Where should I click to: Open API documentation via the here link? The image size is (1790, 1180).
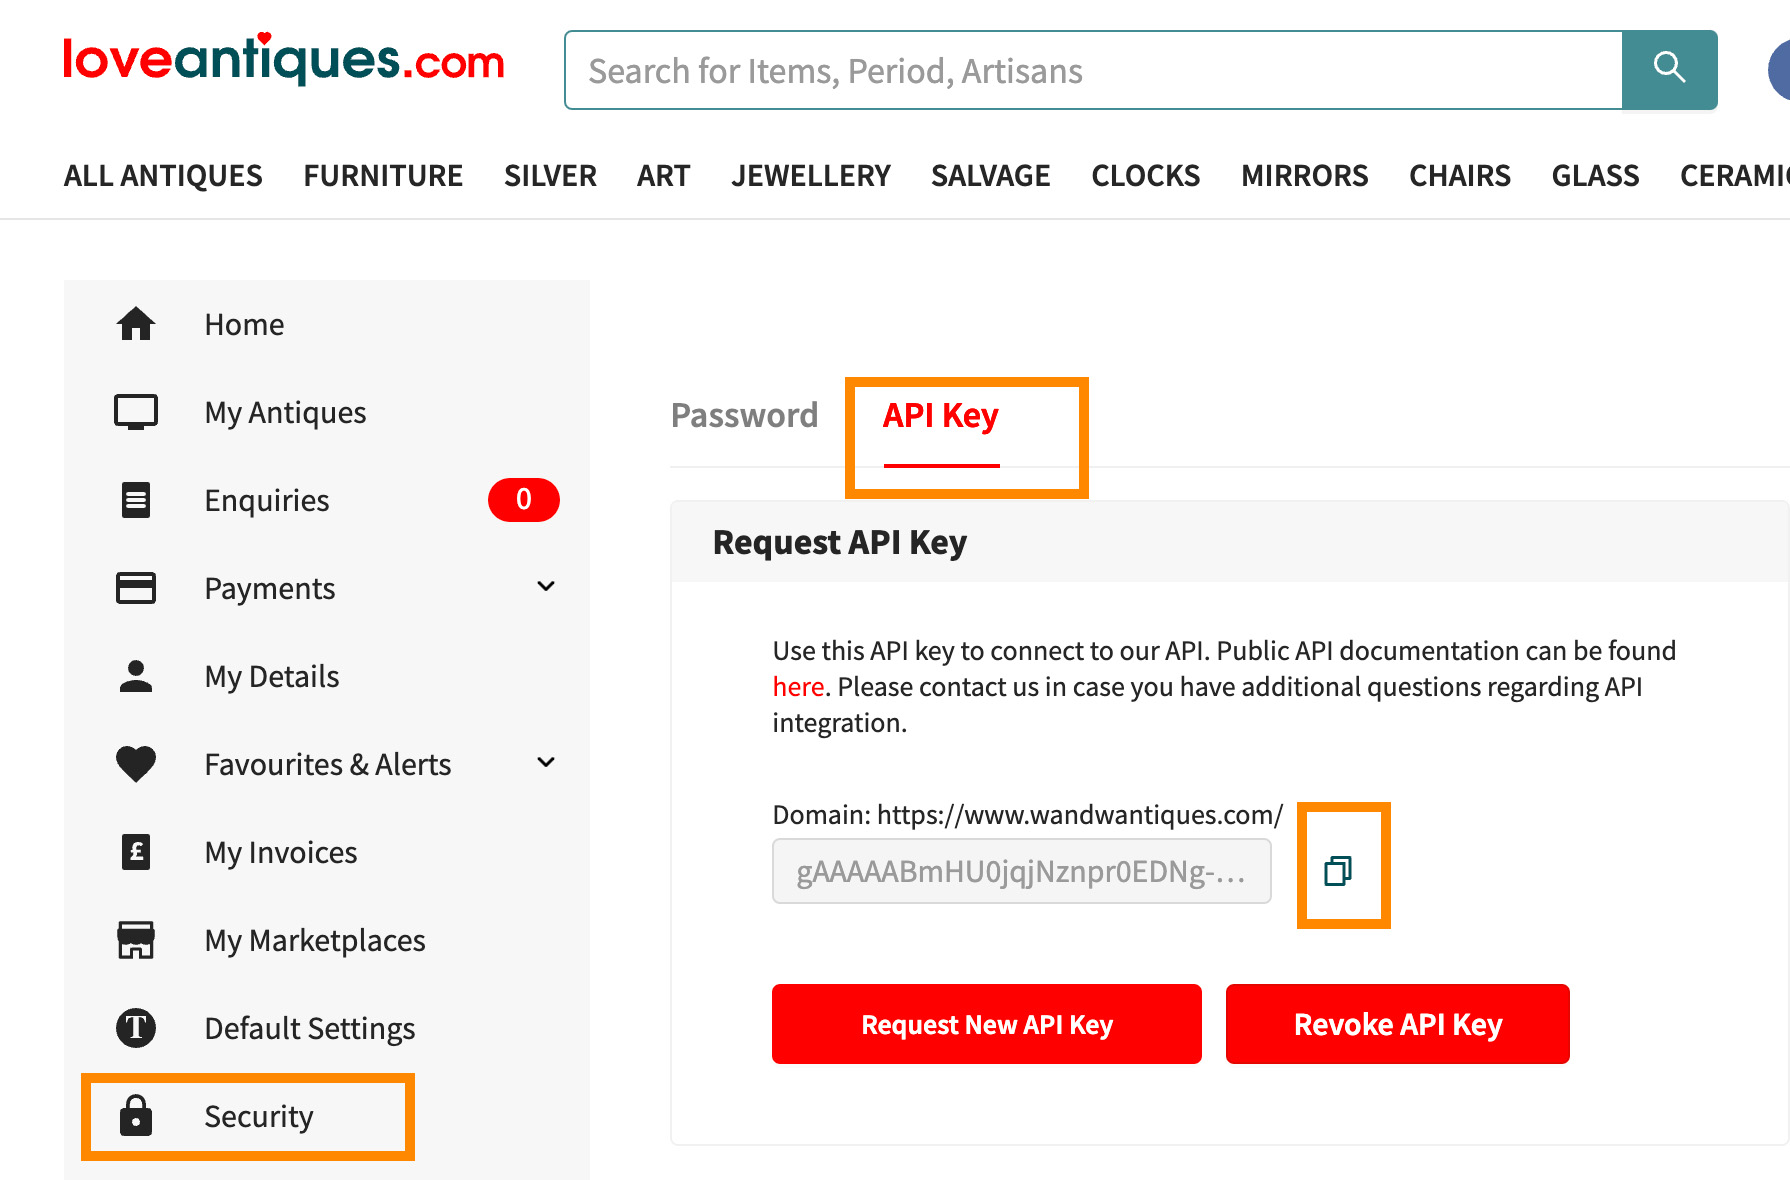point(797,686)
